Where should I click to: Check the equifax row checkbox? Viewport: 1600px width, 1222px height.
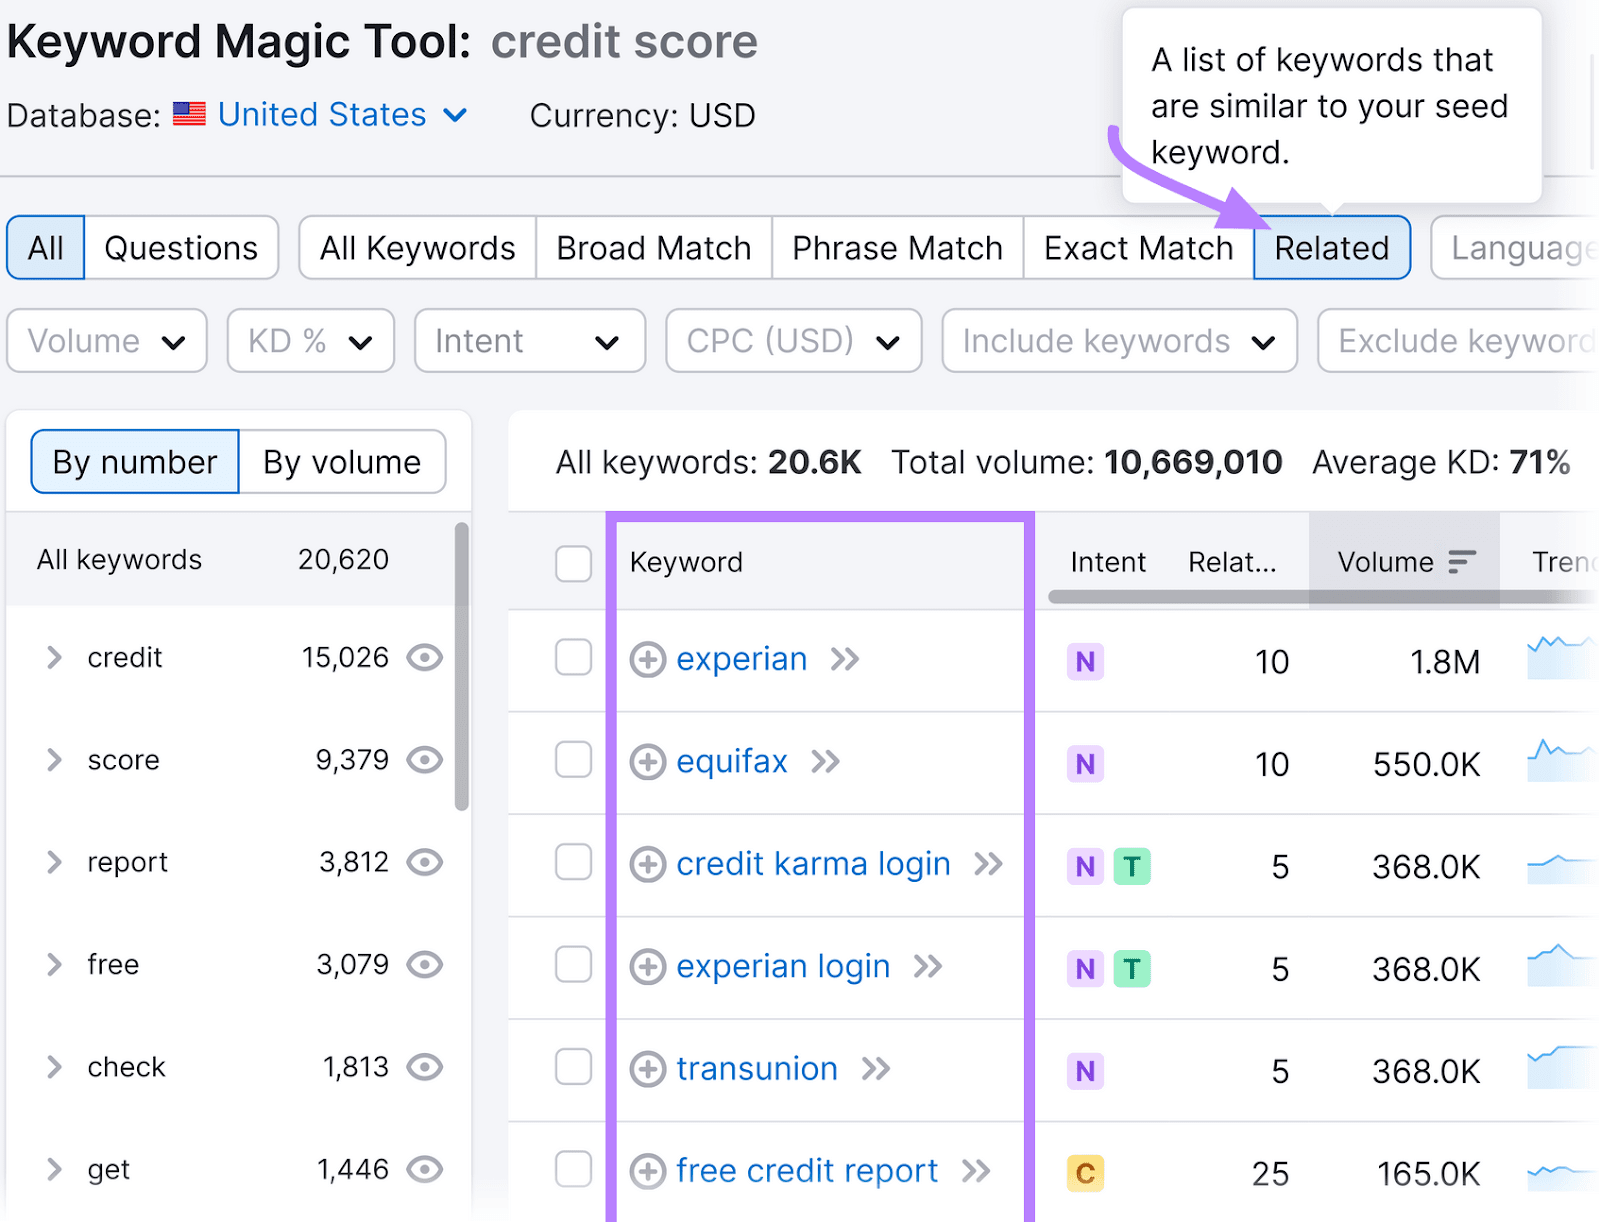tap(574, 760)
